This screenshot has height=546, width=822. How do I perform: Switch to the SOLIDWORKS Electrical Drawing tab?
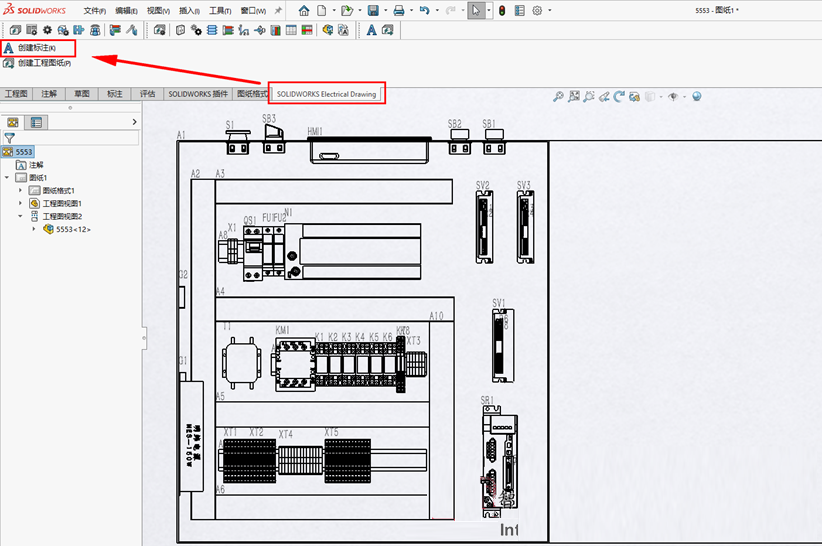tap(329, 93)
